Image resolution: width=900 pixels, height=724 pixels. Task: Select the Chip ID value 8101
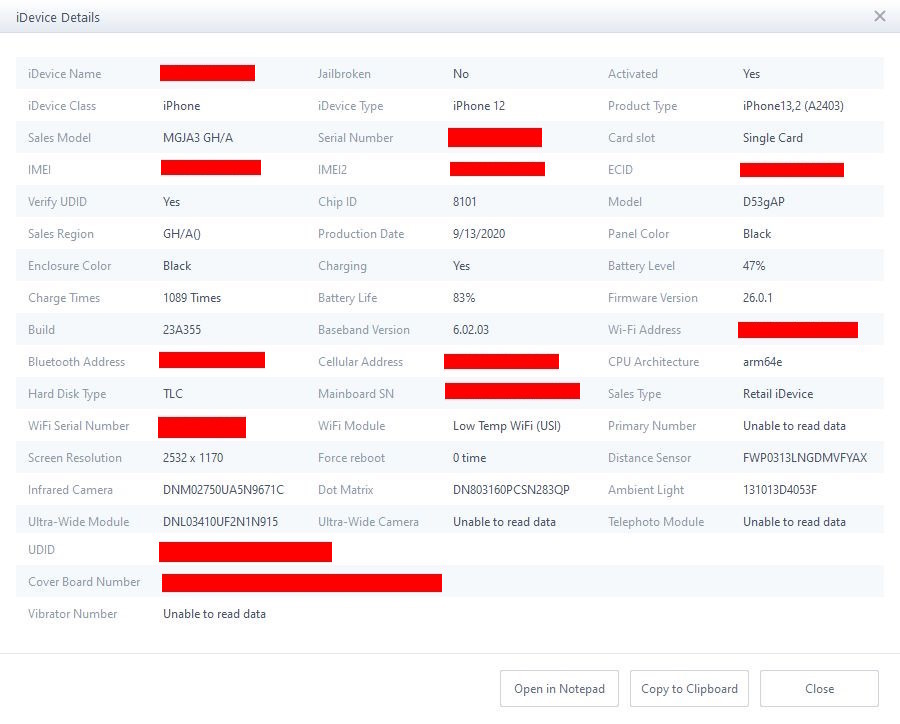[x=464, y=202]
